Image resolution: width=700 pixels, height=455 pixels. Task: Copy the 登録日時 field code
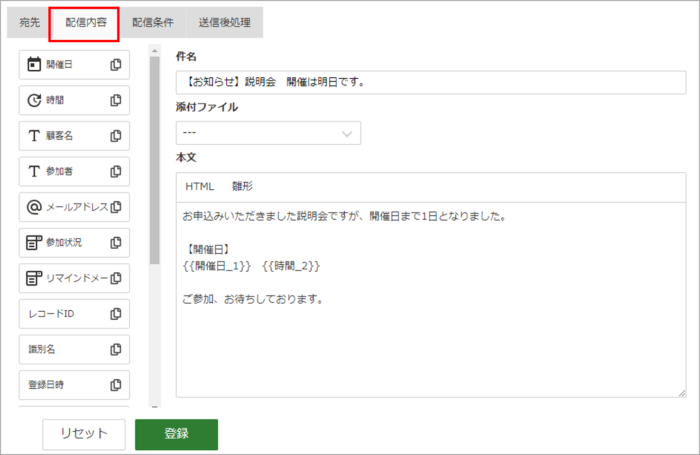116,385
